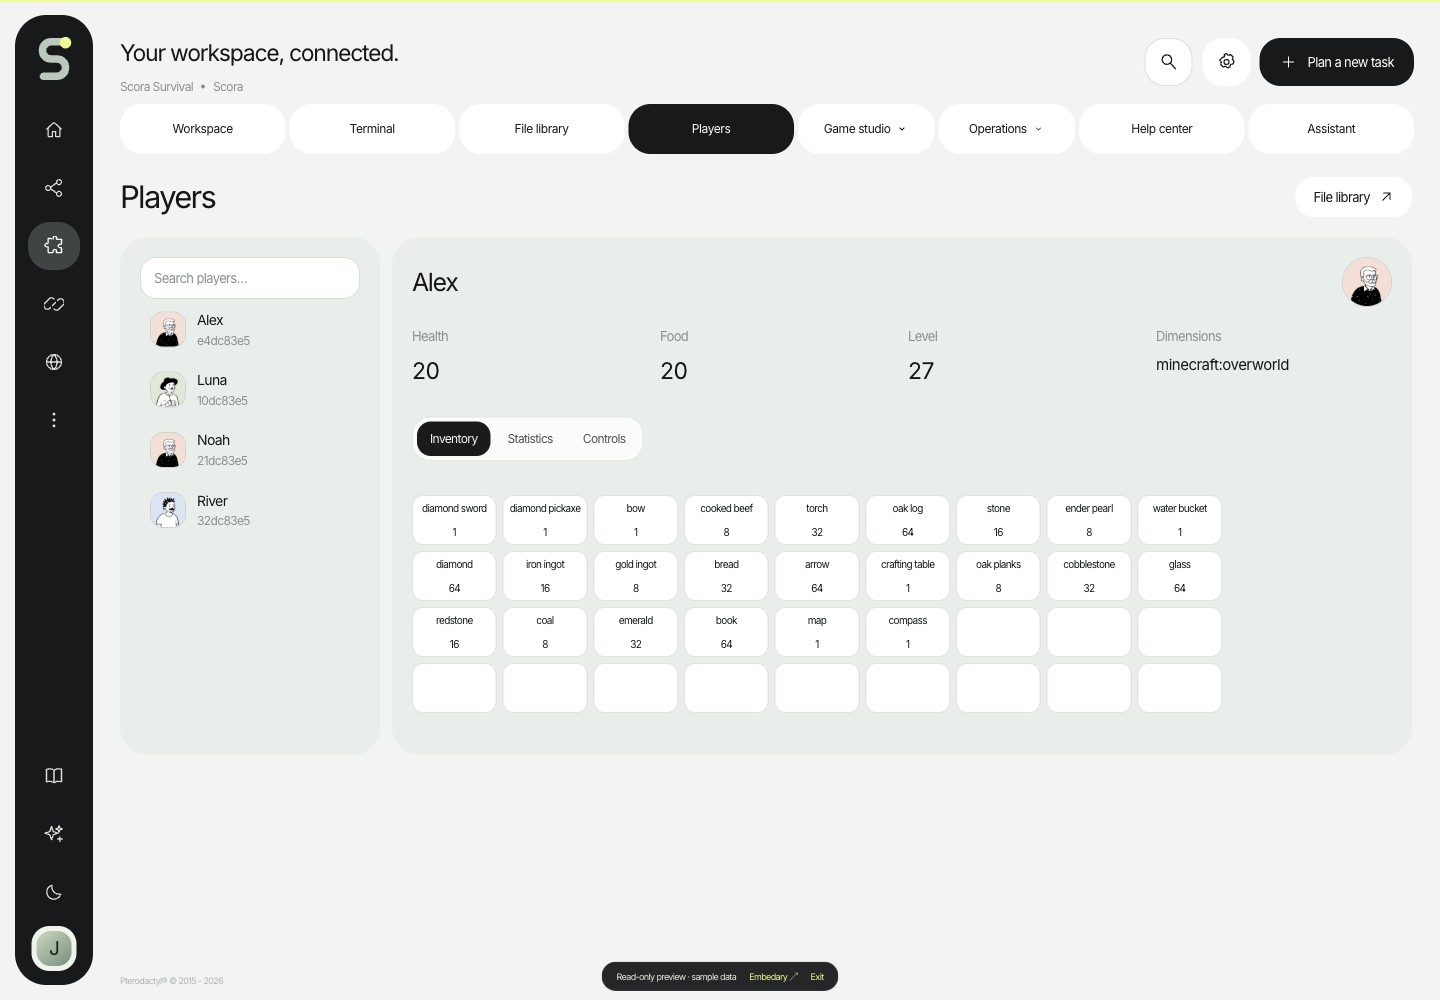
Task: Open the home icon in sidebar
Action: click(x=54, y=130)
